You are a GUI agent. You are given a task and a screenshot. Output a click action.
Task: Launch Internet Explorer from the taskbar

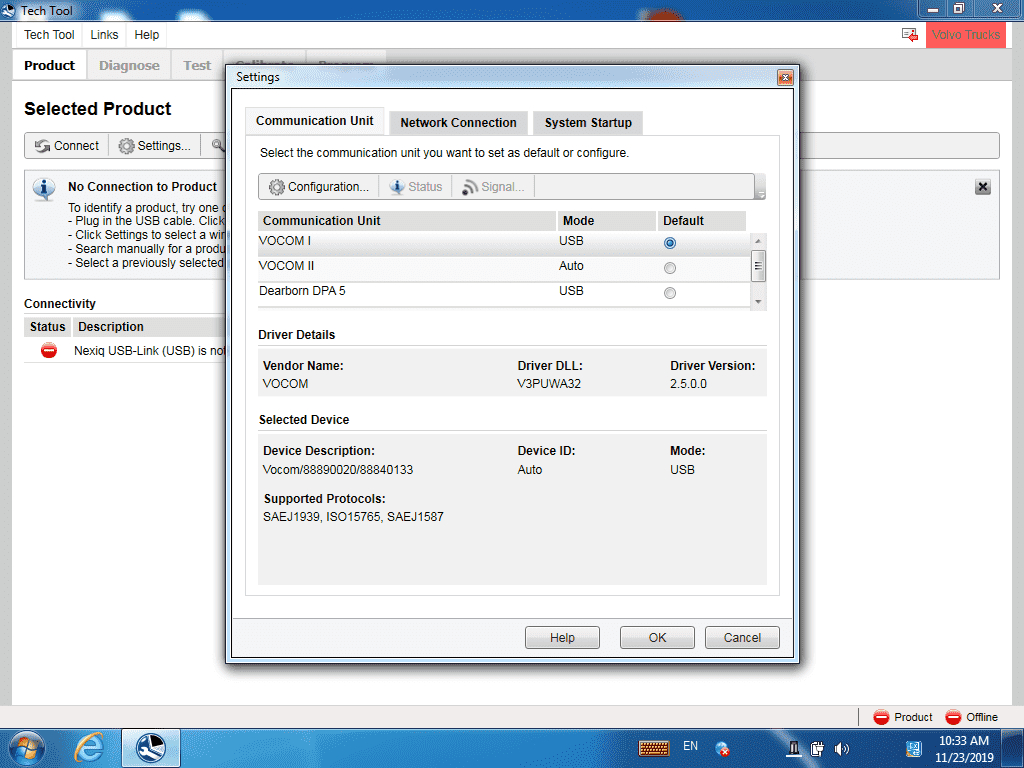point(89,748)
